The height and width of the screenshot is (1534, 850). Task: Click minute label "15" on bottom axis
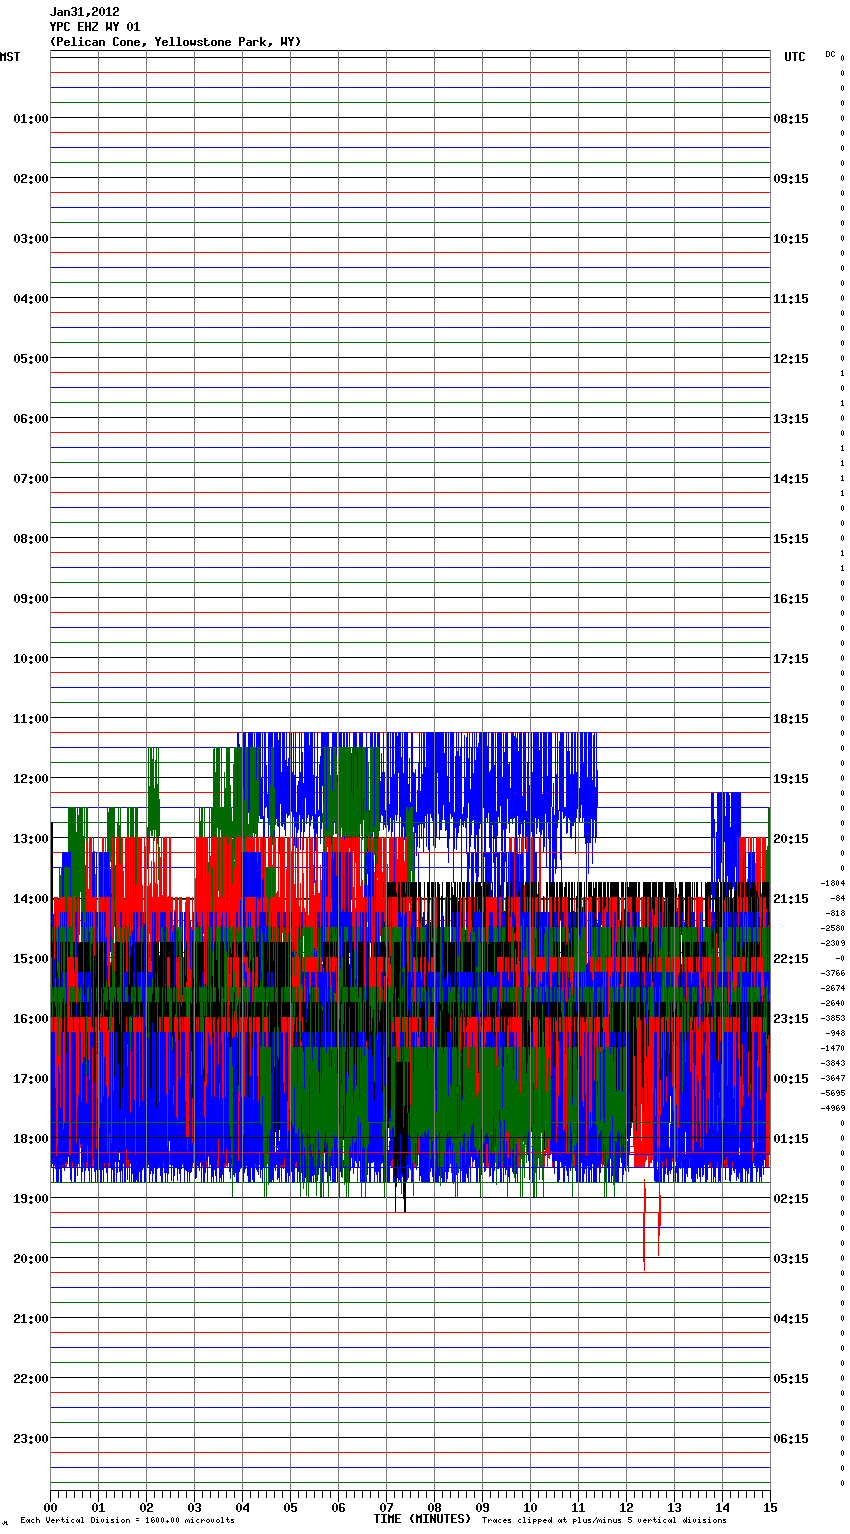[770, 1507]
